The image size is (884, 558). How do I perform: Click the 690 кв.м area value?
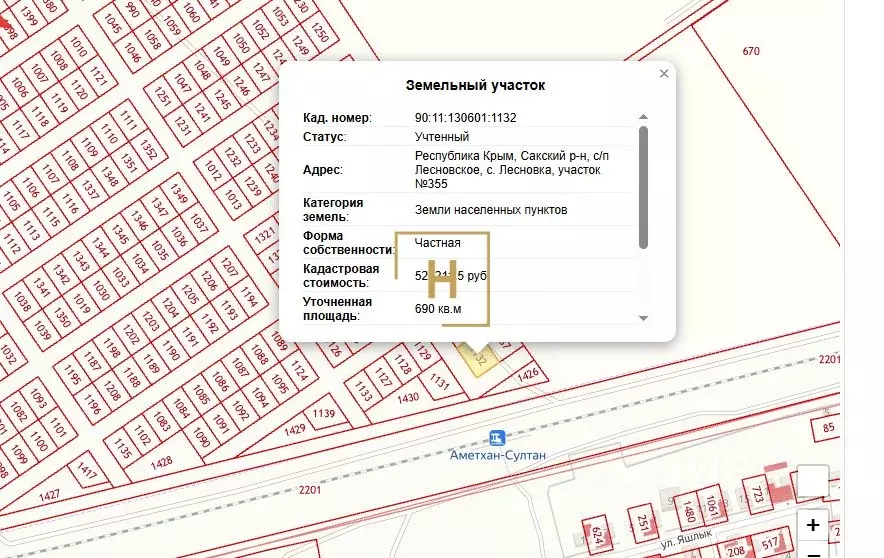tap(438, 309)
